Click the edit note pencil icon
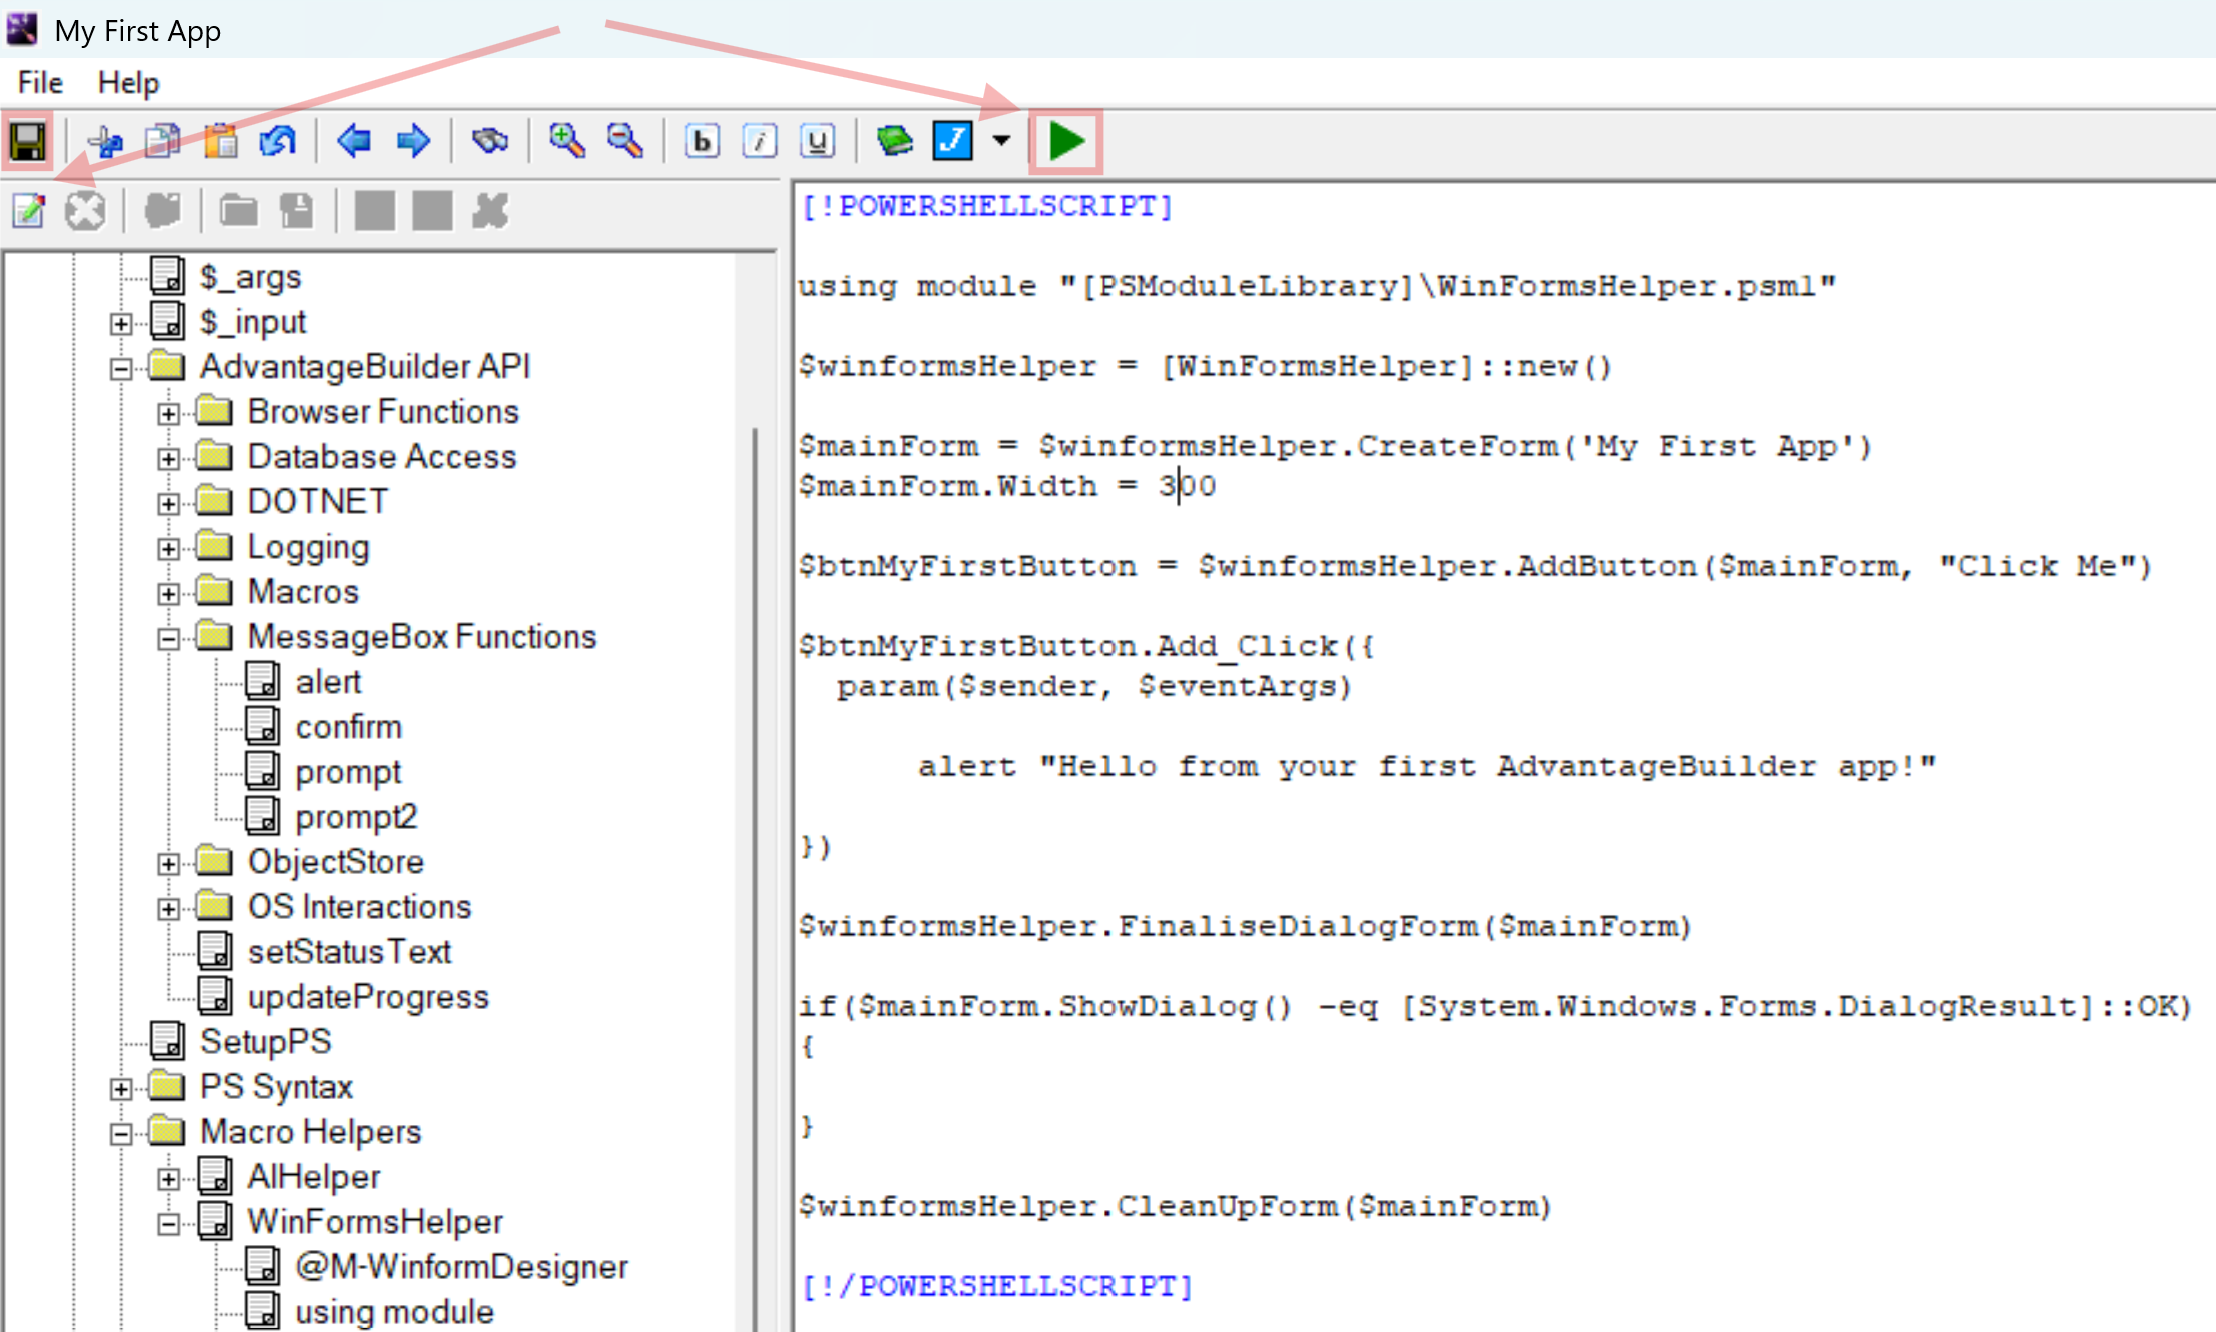This screenshot has height=1332, width=2216. [x=29, y=211]
